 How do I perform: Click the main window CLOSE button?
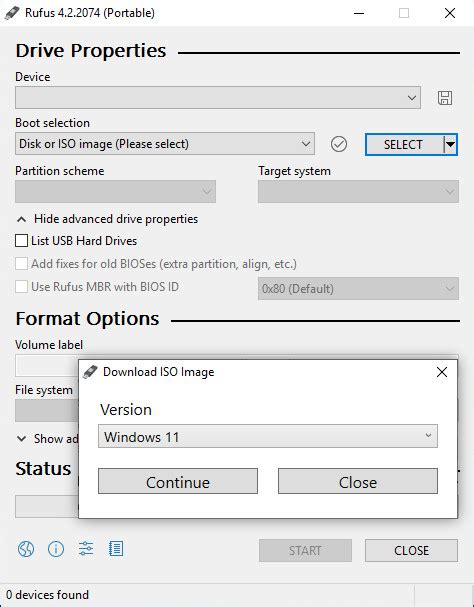click(x=411, y=550)
